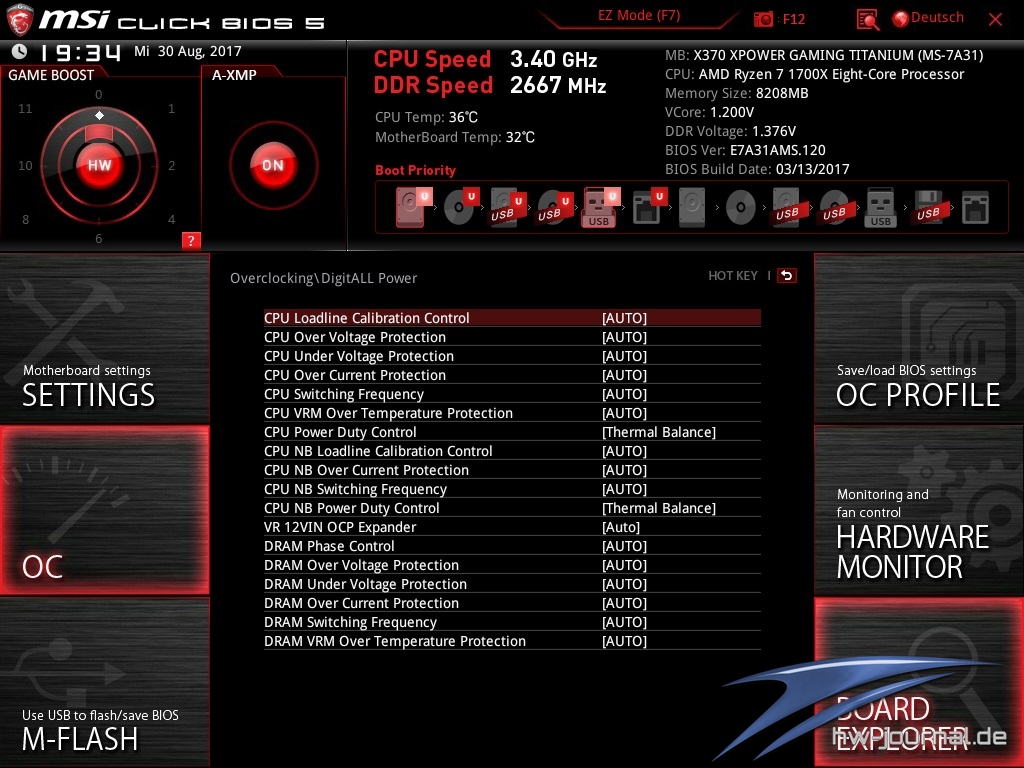Screen dimensions: 1024x768
Task: Click the BIOS Ver E7A31AMS.120 text
Action: [x=745, y=150]
